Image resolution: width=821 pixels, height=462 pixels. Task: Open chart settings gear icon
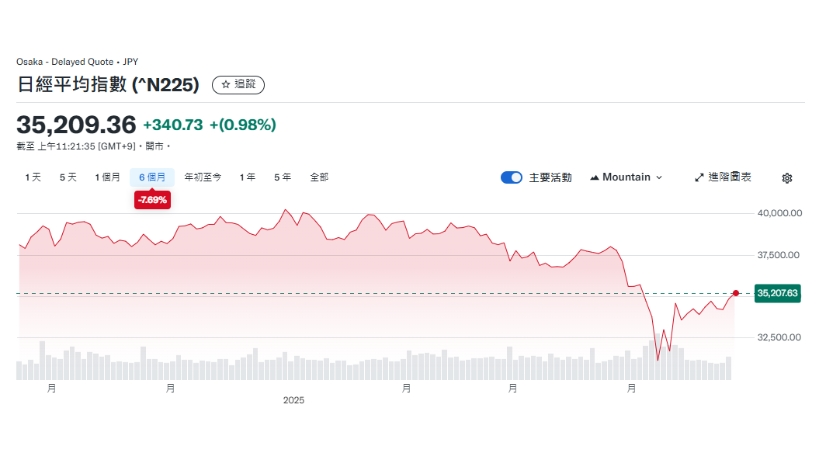click(786, 178)
